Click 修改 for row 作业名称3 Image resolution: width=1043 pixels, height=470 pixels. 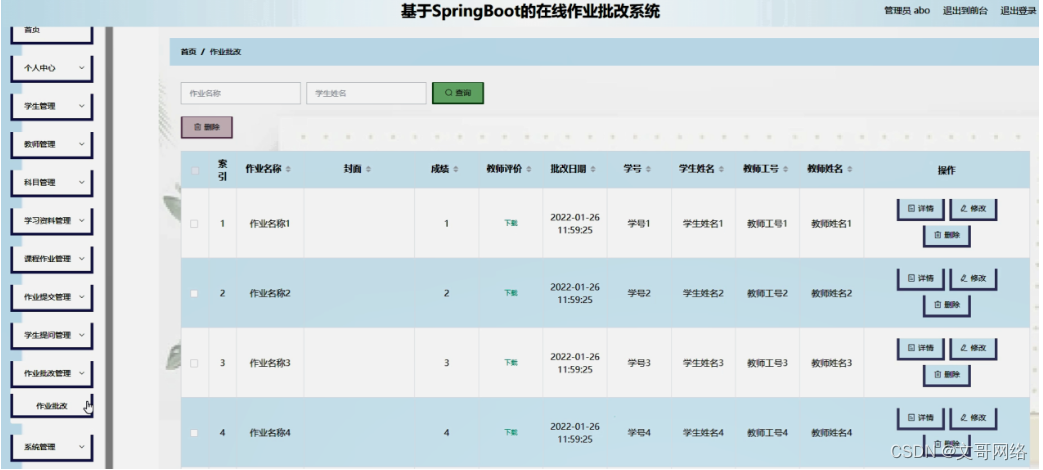973,348
